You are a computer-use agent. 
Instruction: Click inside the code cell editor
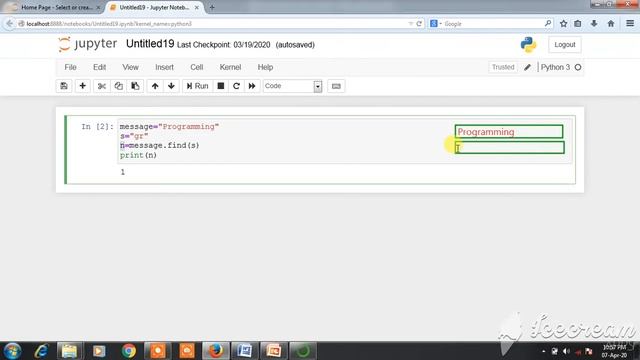pos(344,141)
